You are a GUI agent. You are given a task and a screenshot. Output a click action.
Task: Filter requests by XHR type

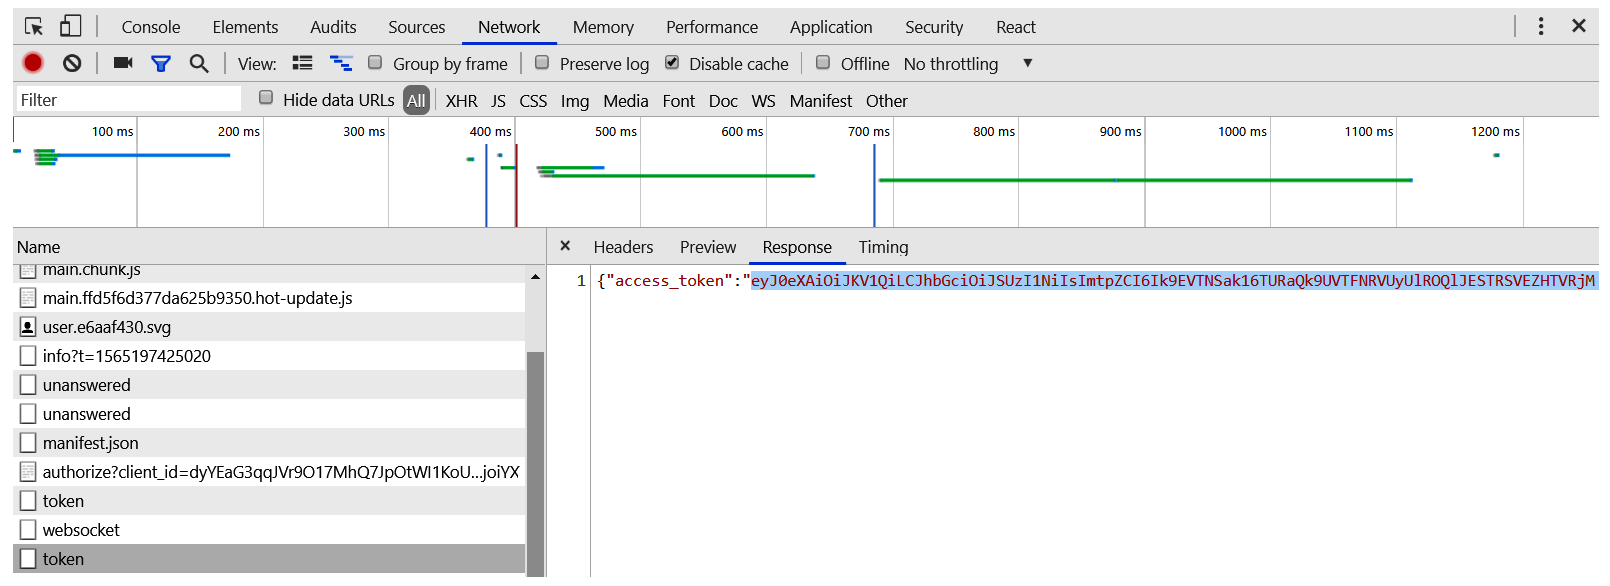[x=461, y=101]
